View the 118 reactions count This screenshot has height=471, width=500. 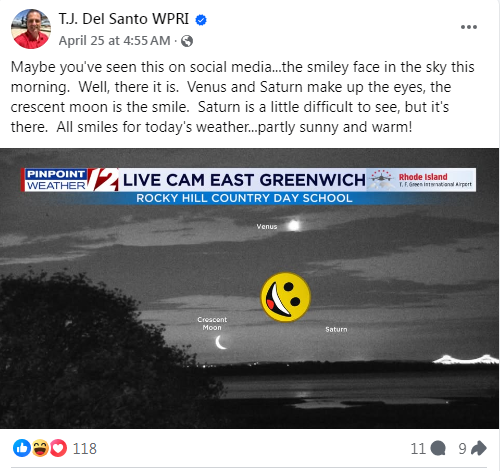85,449
